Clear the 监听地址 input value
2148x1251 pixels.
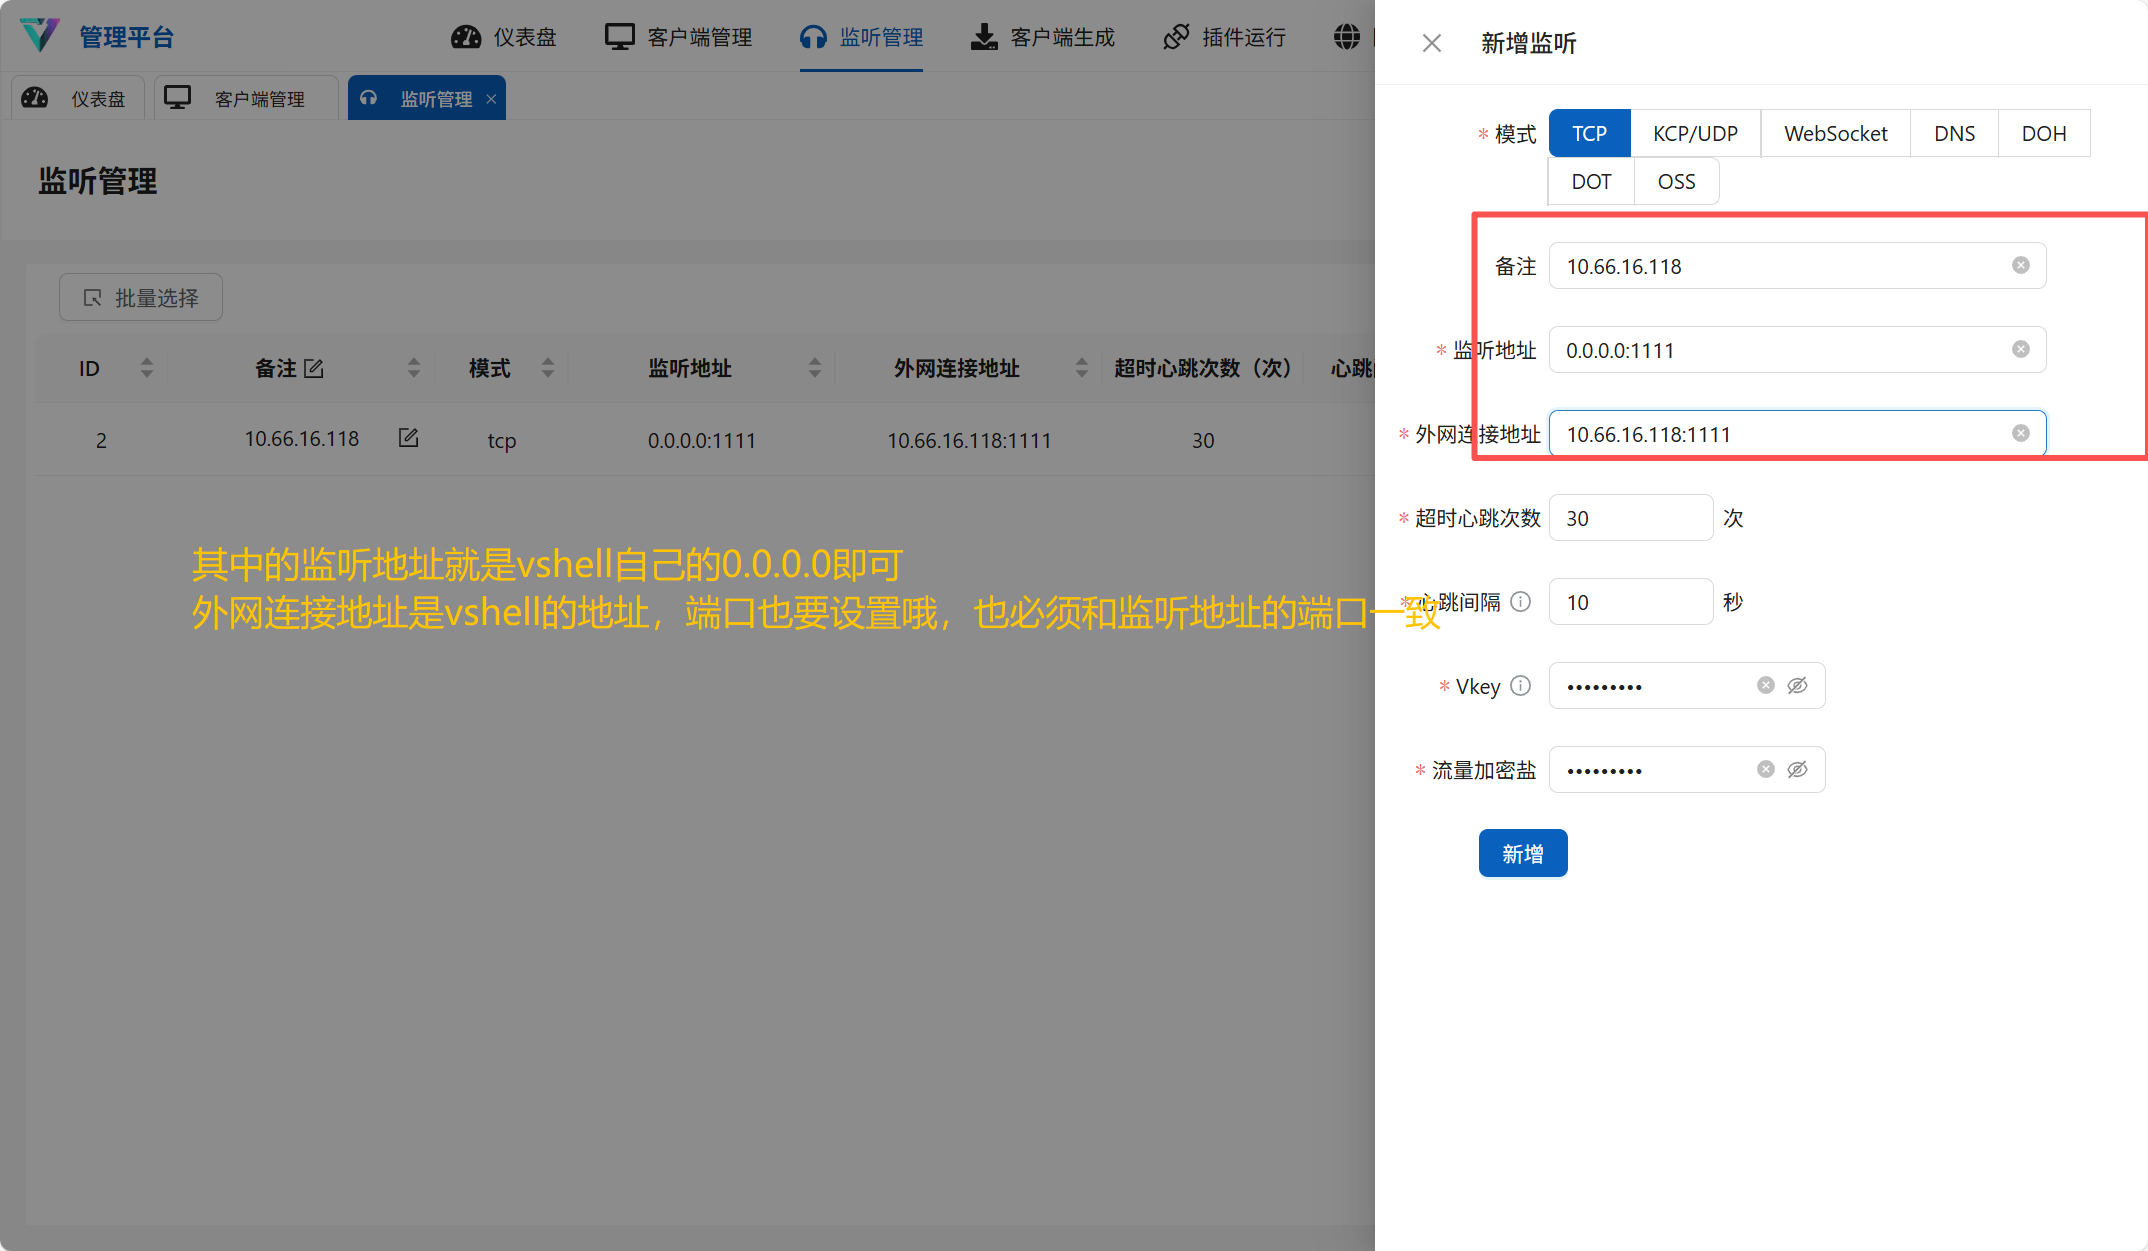(x=2021, y=349)
